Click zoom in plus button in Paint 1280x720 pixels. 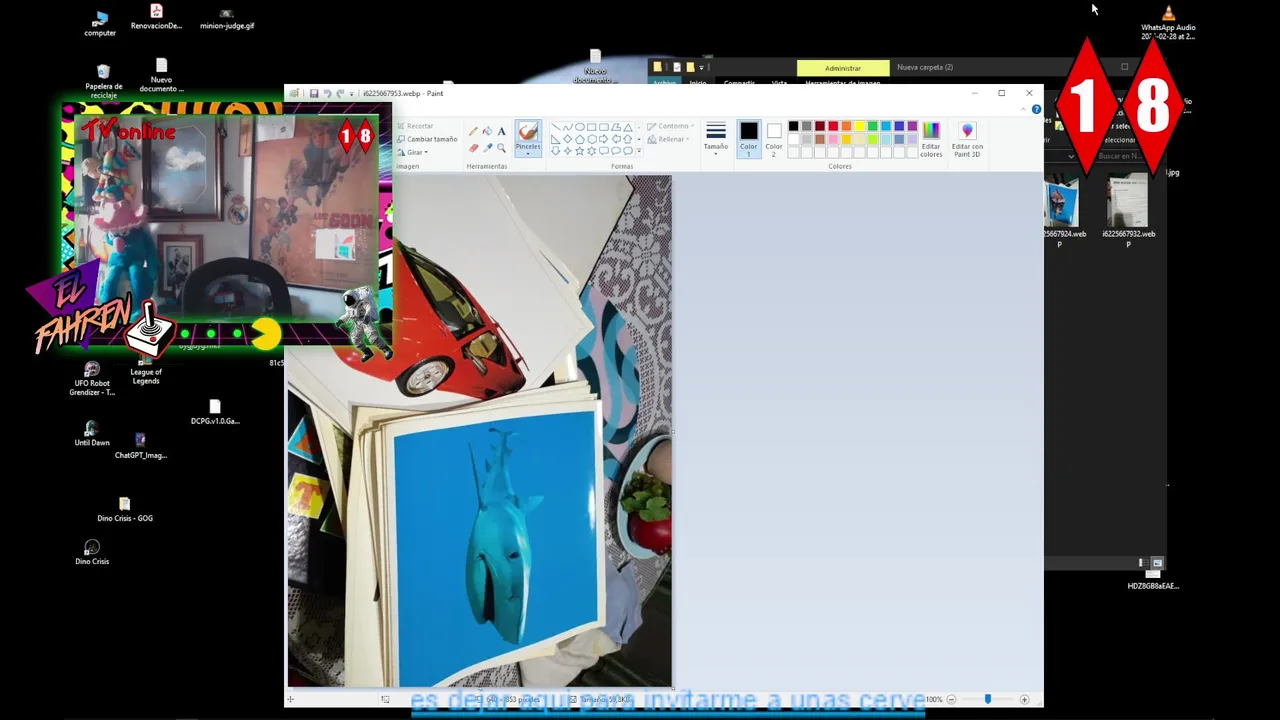pyautogui.click(x=1024, y=699)
